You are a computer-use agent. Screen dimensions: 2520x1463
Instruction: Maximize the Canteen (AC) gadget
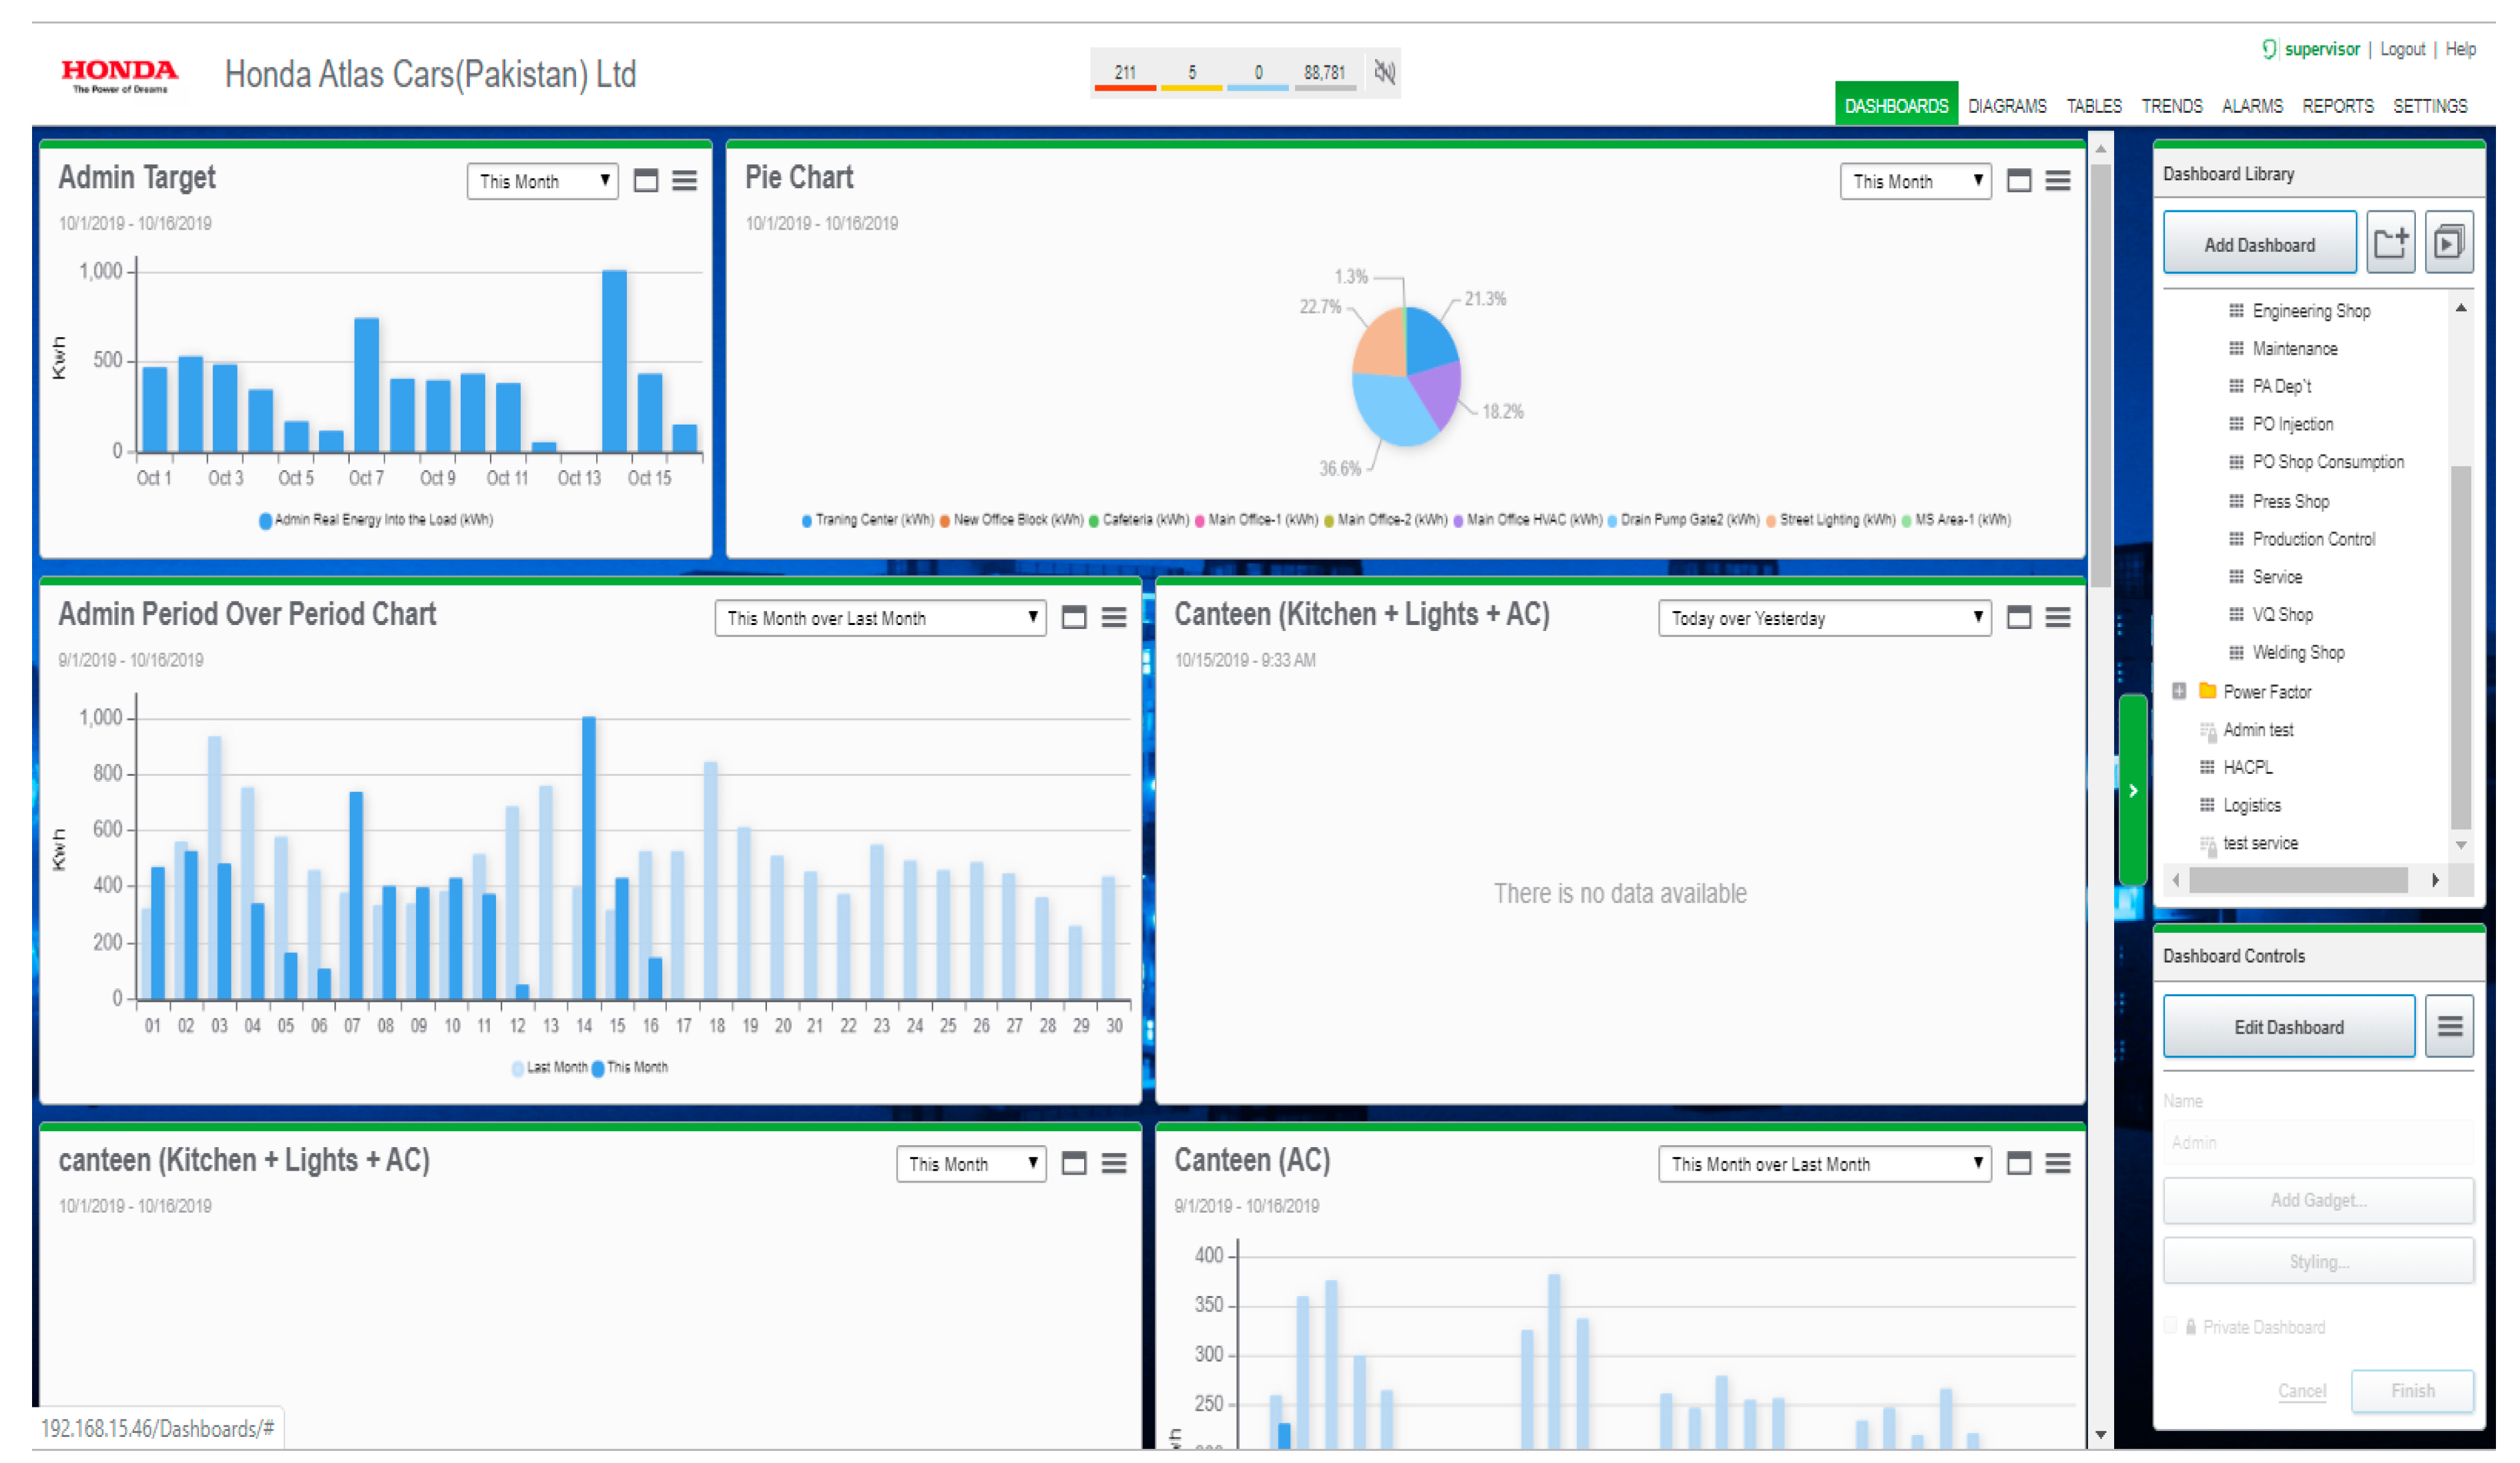coord(2019,1163)
